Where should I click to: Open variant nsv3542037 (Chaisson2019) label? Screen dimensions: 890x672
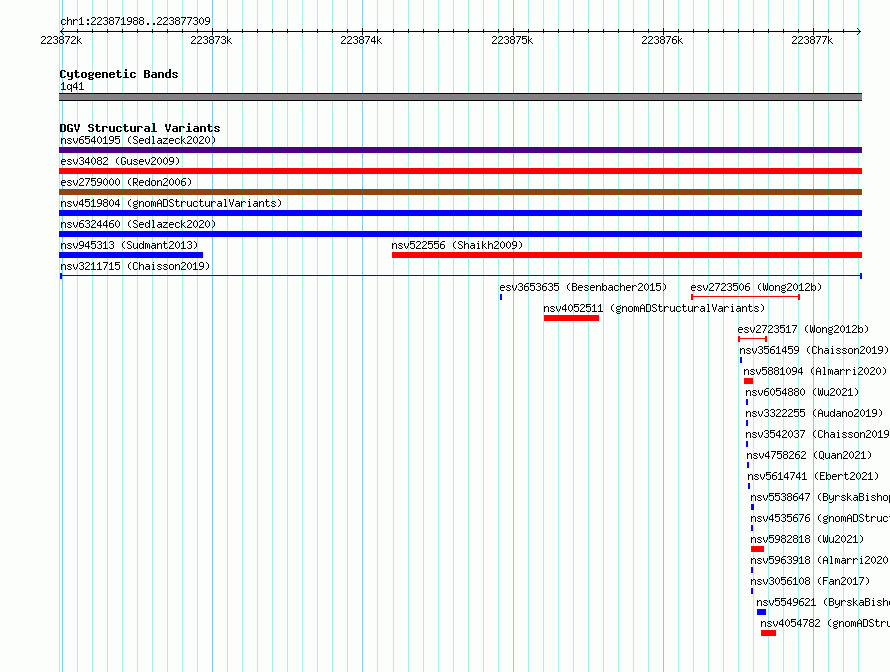pos(817,434)
